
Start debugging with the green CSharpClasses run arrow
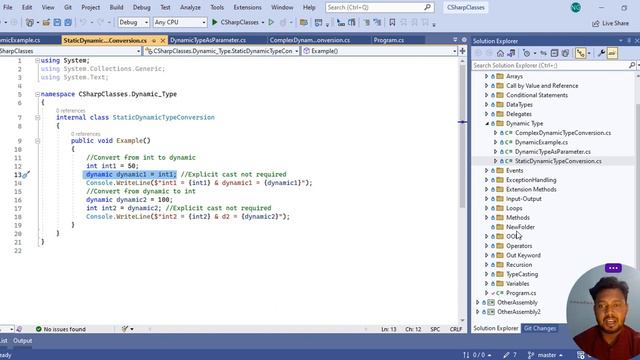[215, 22]
